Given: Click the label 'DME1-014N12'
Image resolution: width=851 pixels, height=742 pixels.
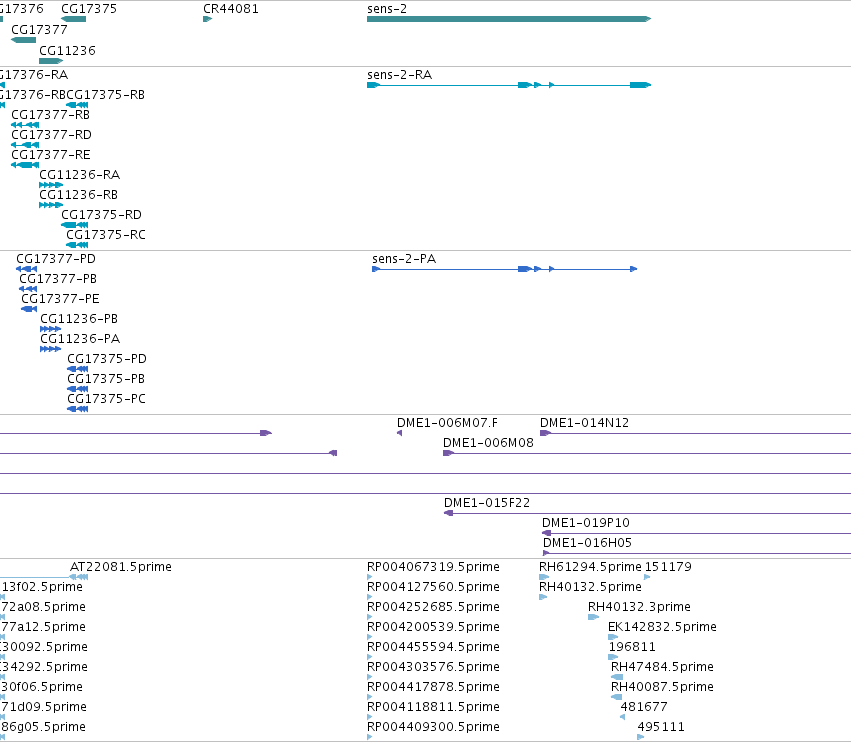Looking at the screenshot, I should pos(584,423).
